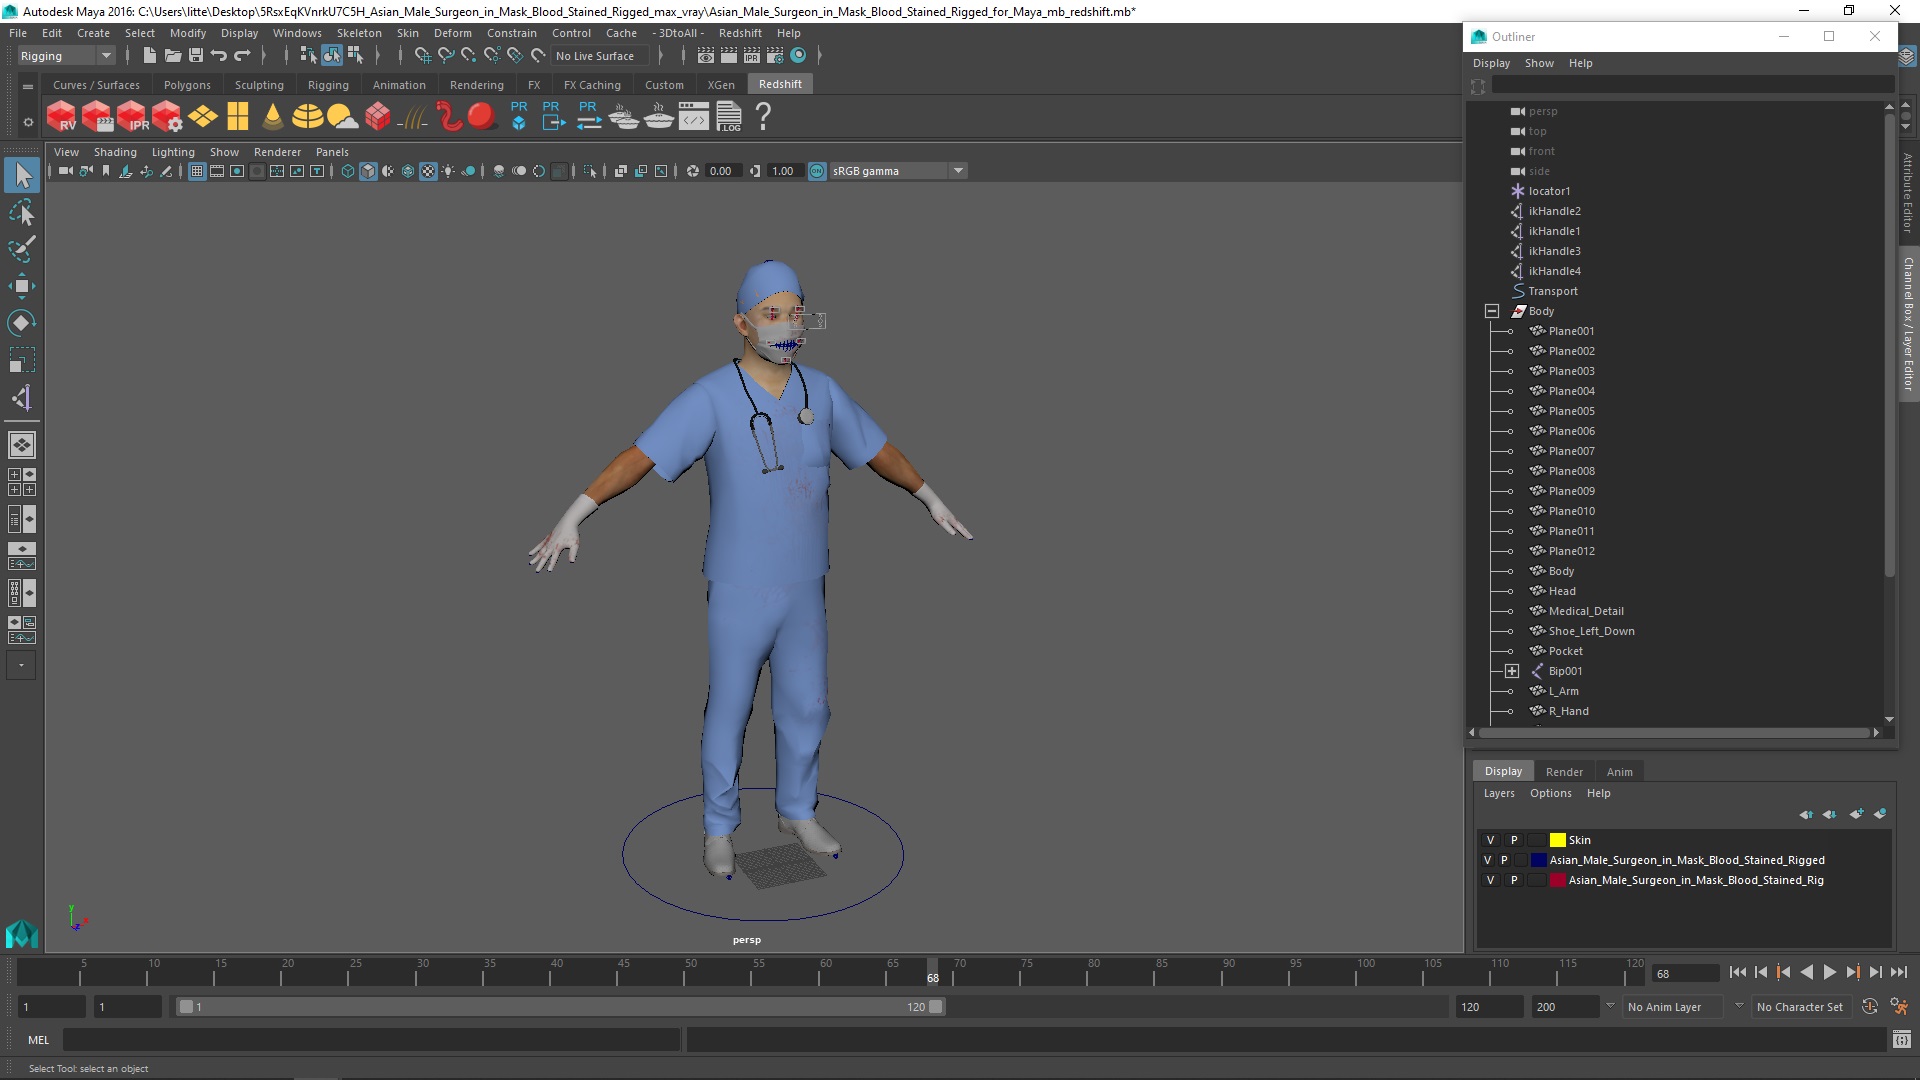The image size is (1920, 1080).
Task: Step forward one frame
Action: (x=1875, y=972)
